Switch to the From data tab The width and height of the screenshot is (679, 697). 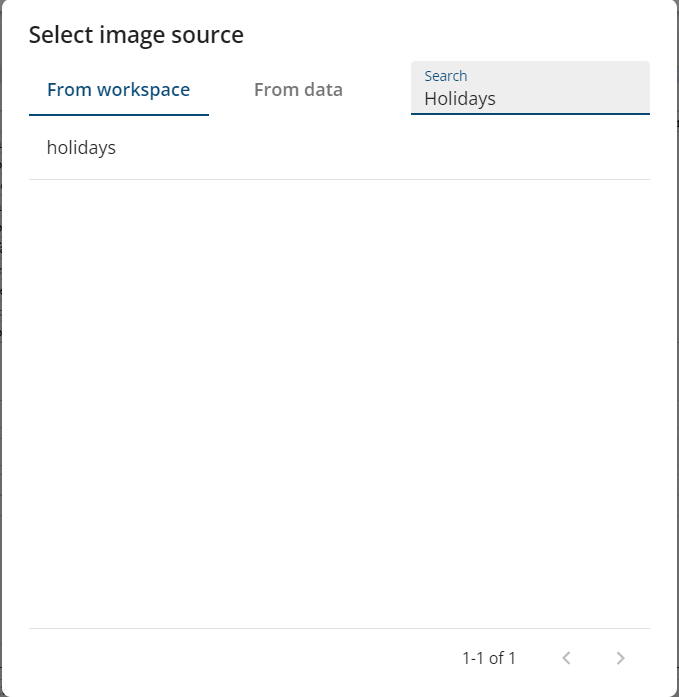tap(298, 90)
